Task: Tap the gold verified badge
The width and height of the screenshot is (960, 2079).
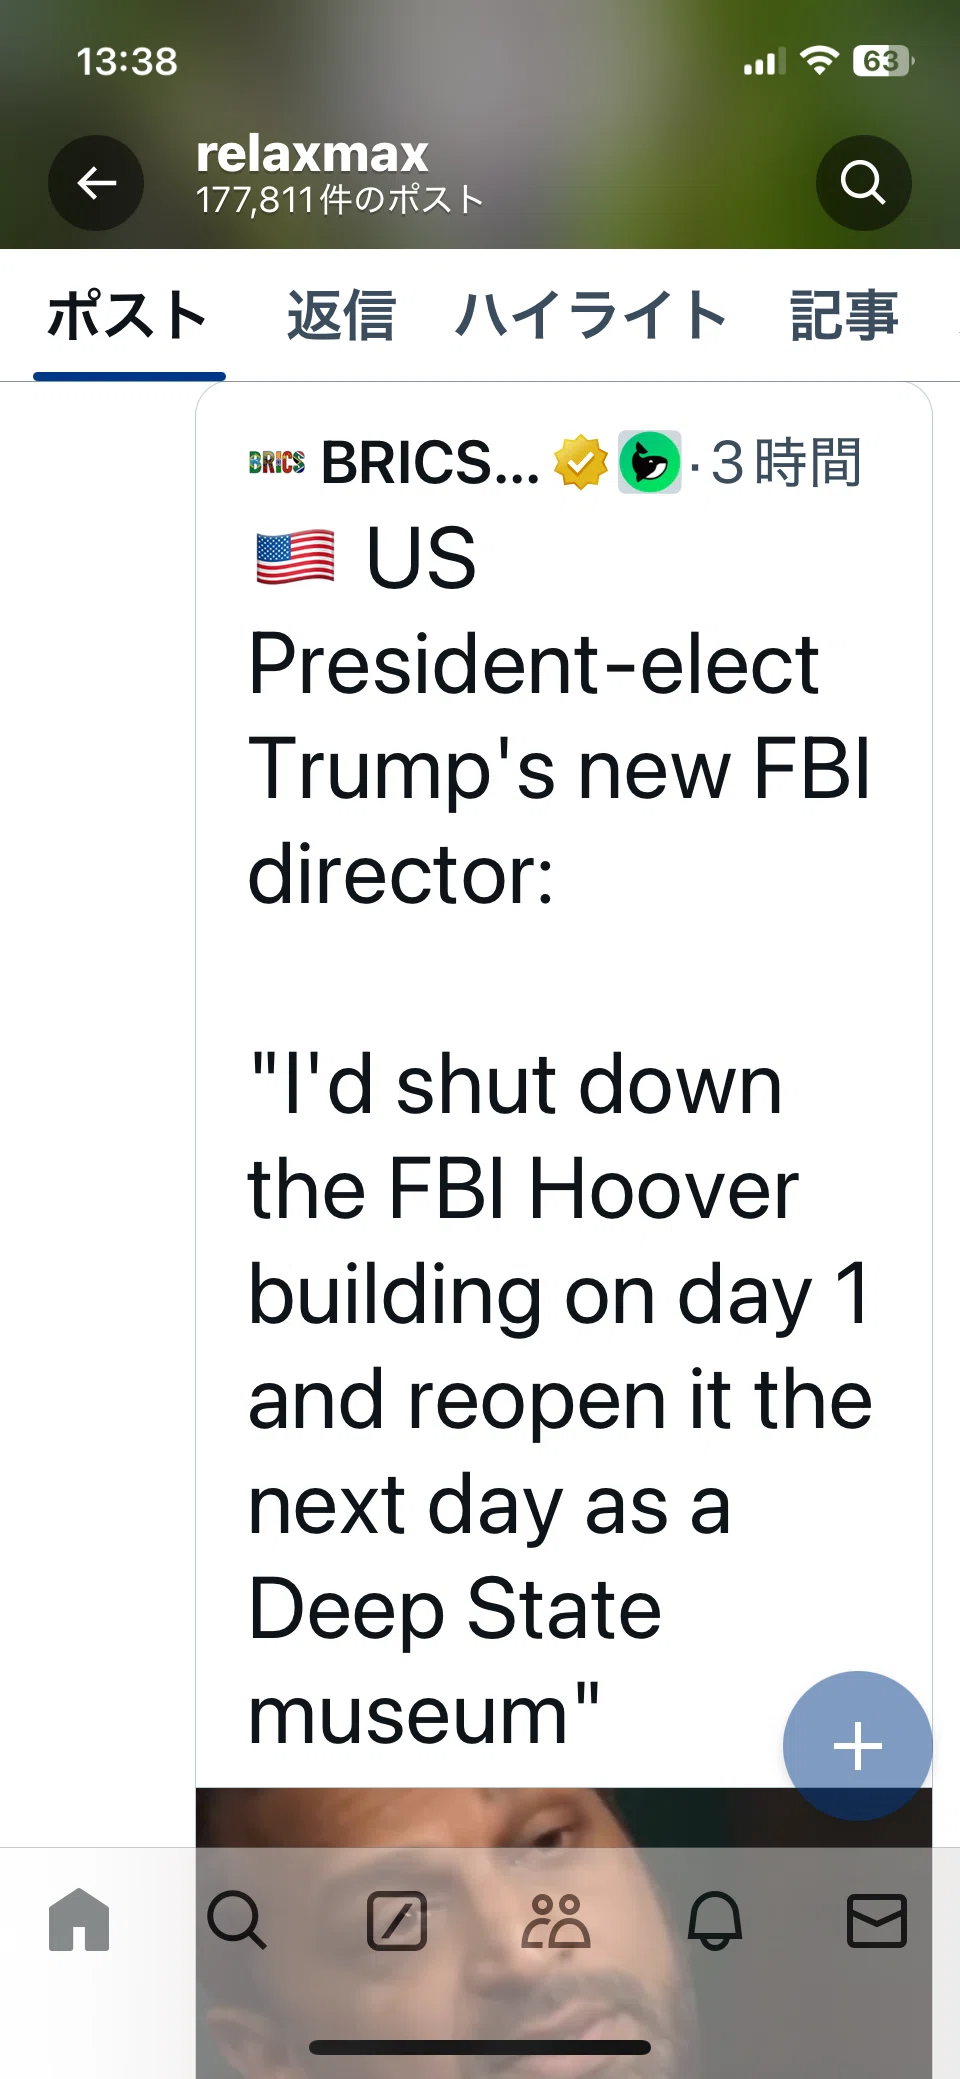Action: (581, 463)
